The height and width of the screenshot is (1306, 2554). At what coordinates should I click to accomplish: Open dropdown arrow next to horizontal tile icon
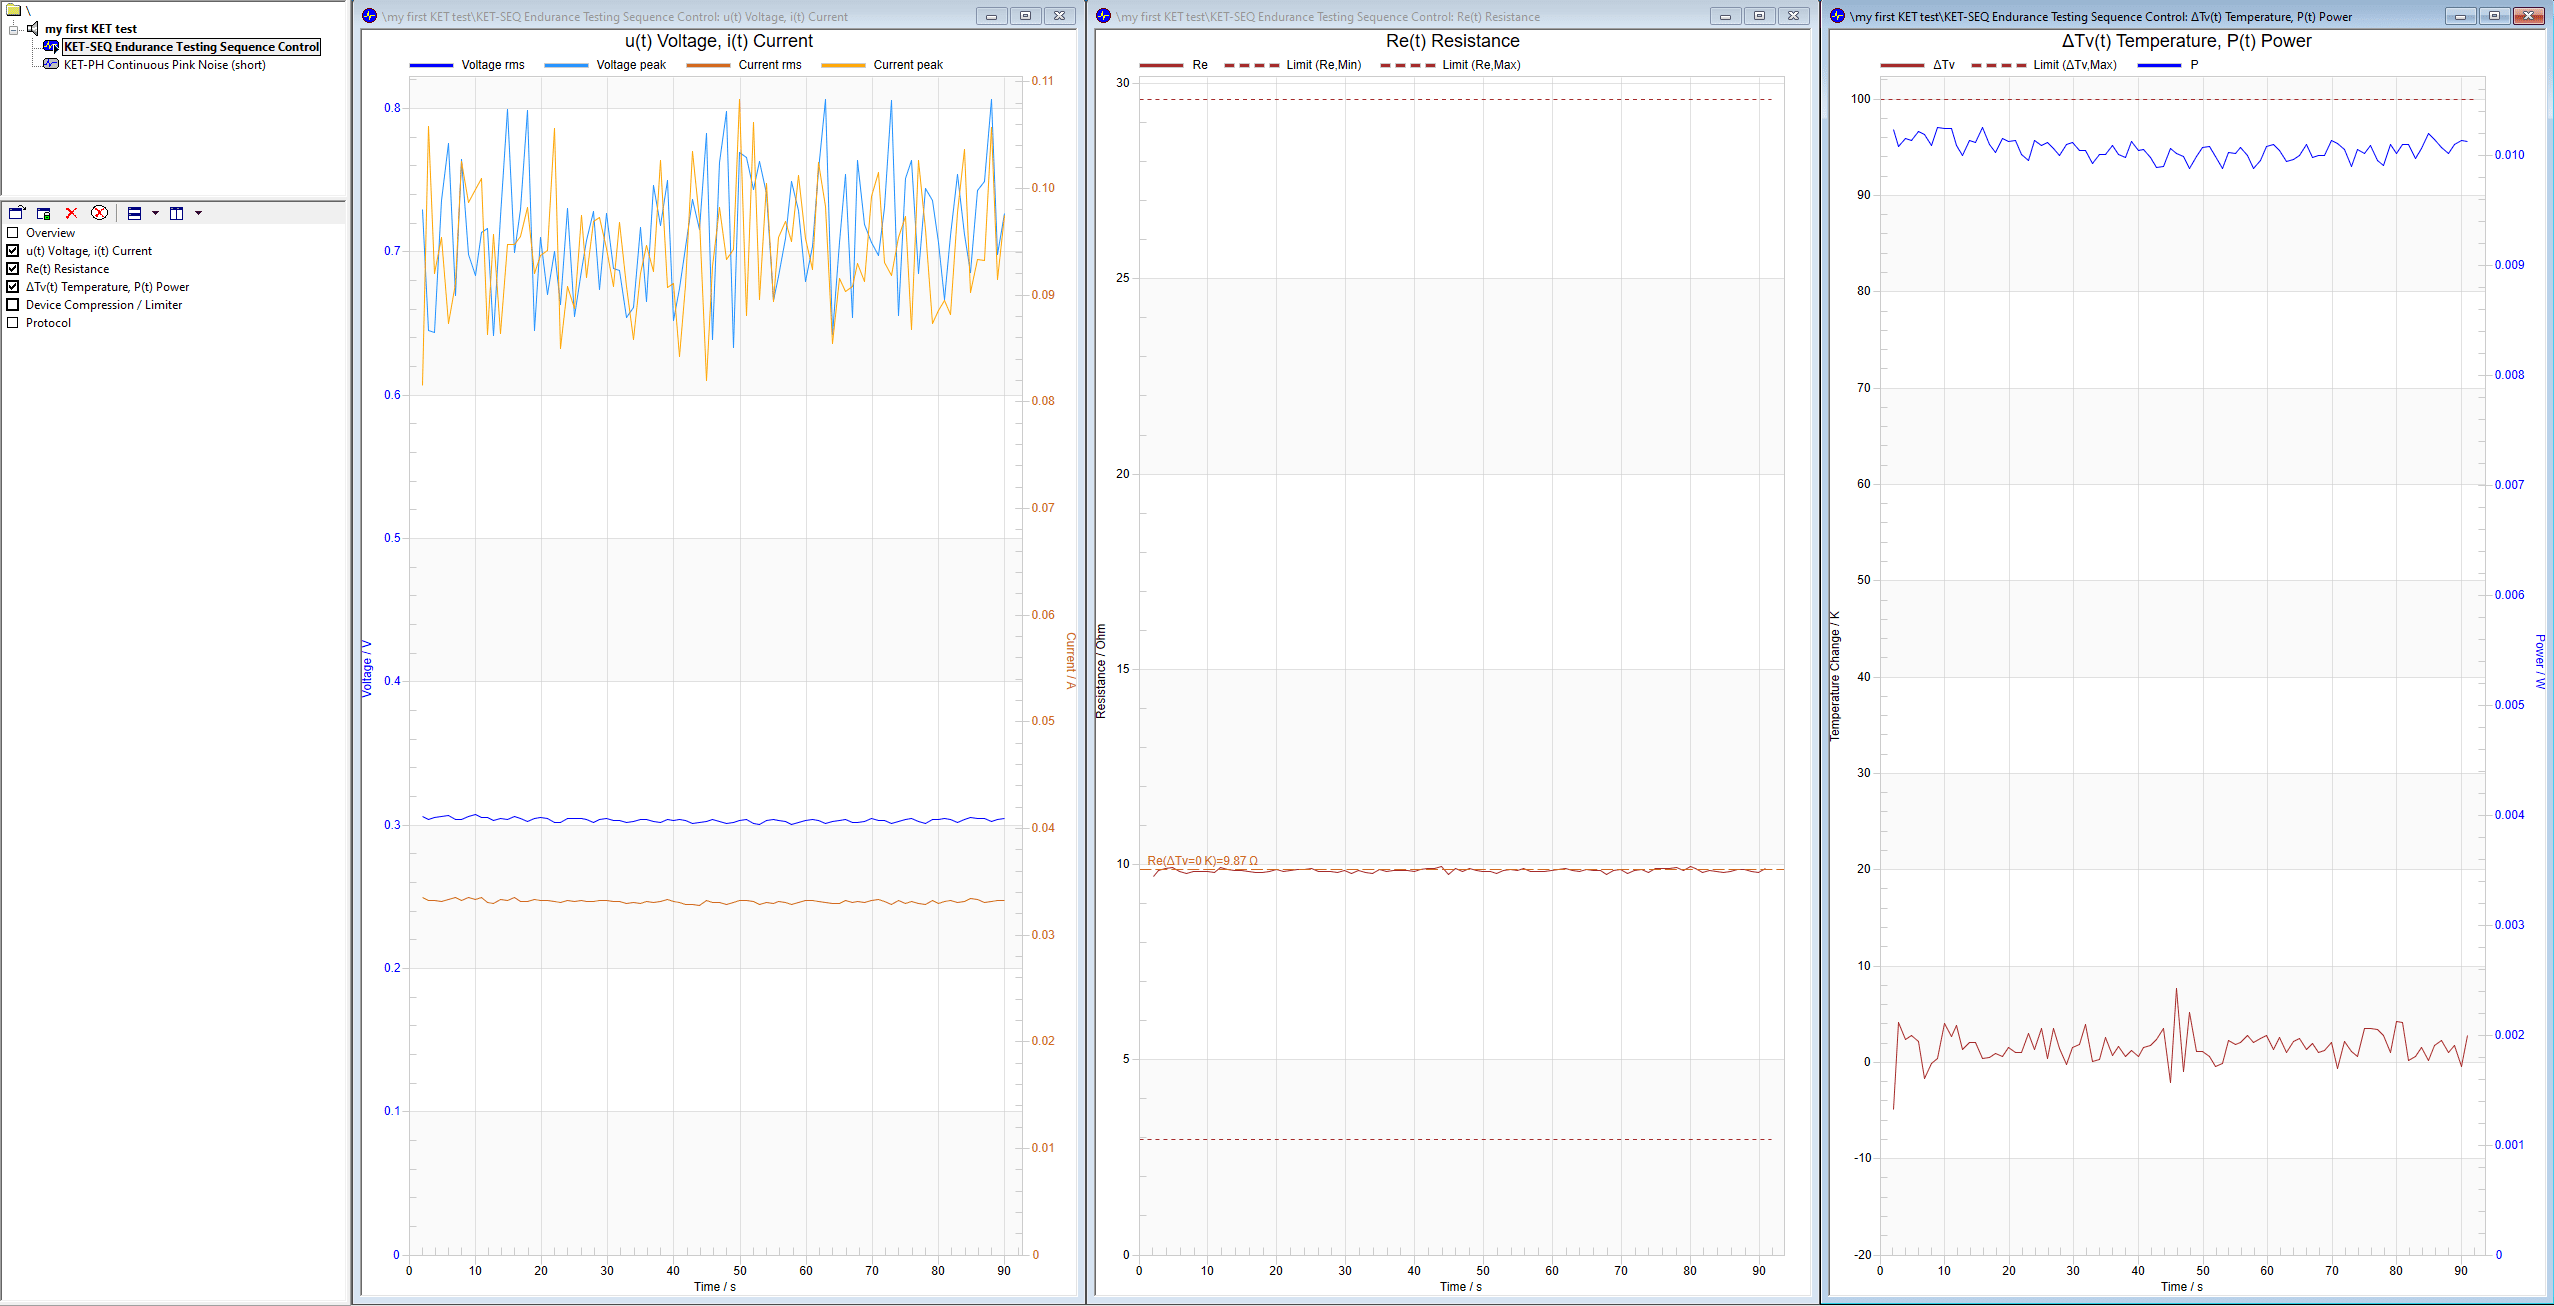(x=155, y=213)
